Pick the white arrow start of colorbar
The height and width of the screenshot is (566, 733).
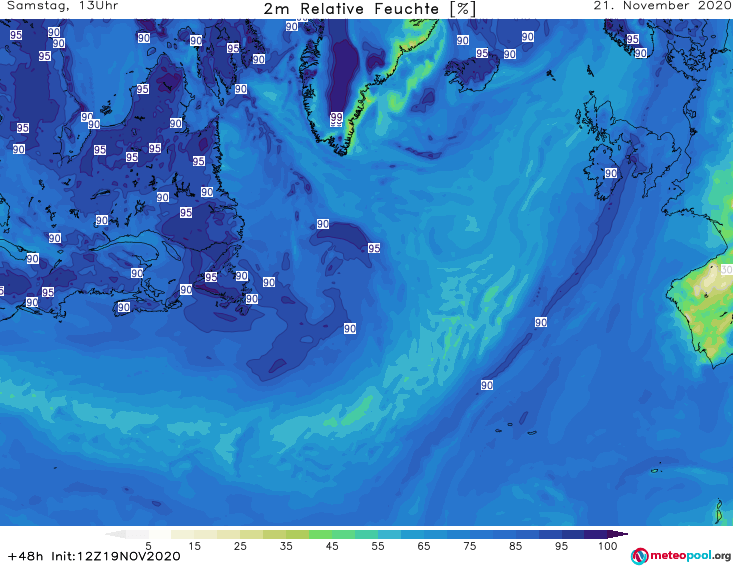click(115, 534)
